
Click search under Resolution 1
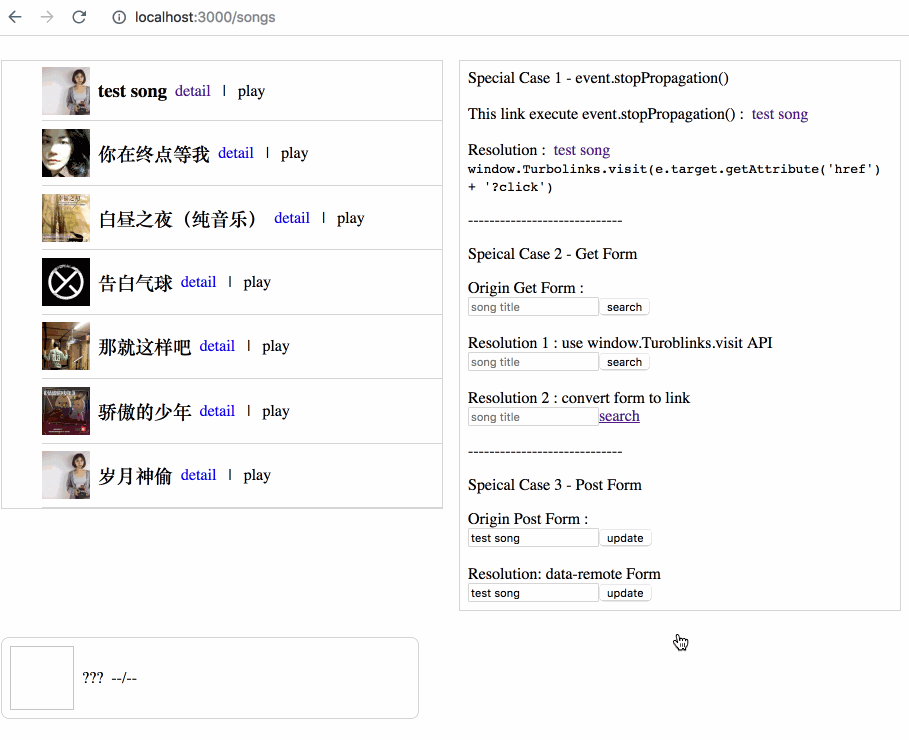(x=624, y=362)
